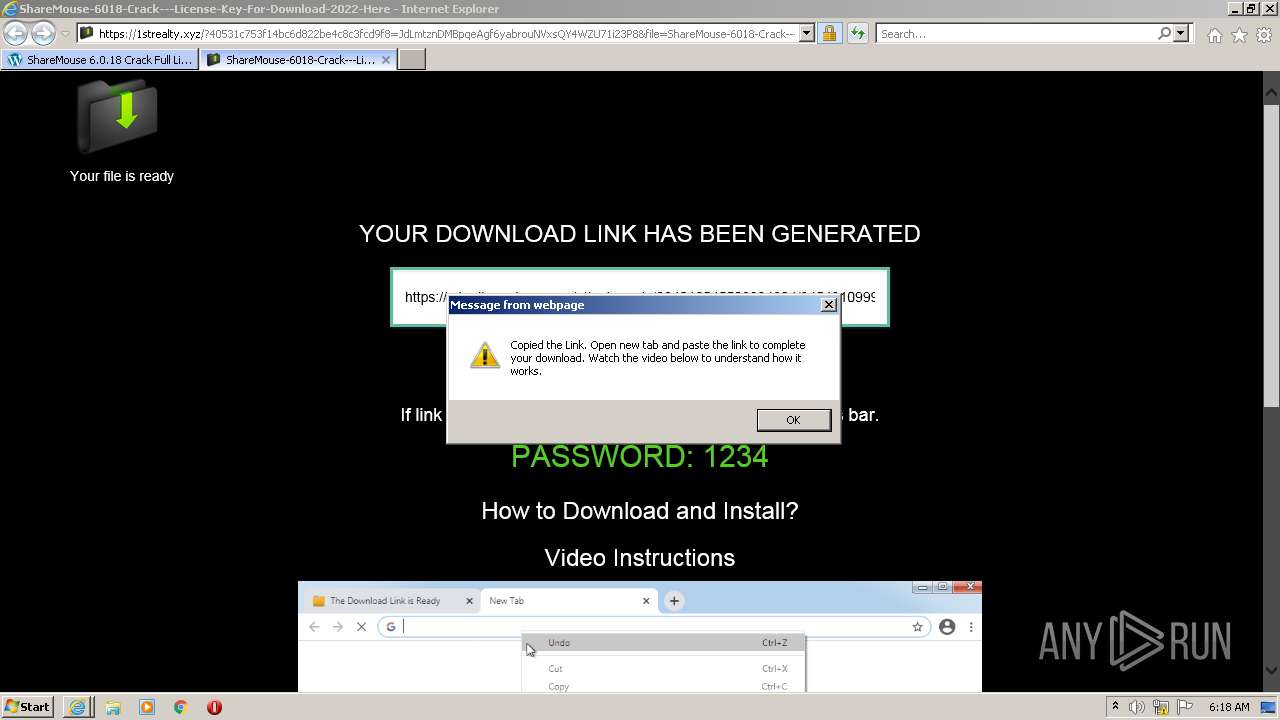1280x720 pixels.
Task: Open the volume speaker tray icon
Action: tap(1137, 707)
